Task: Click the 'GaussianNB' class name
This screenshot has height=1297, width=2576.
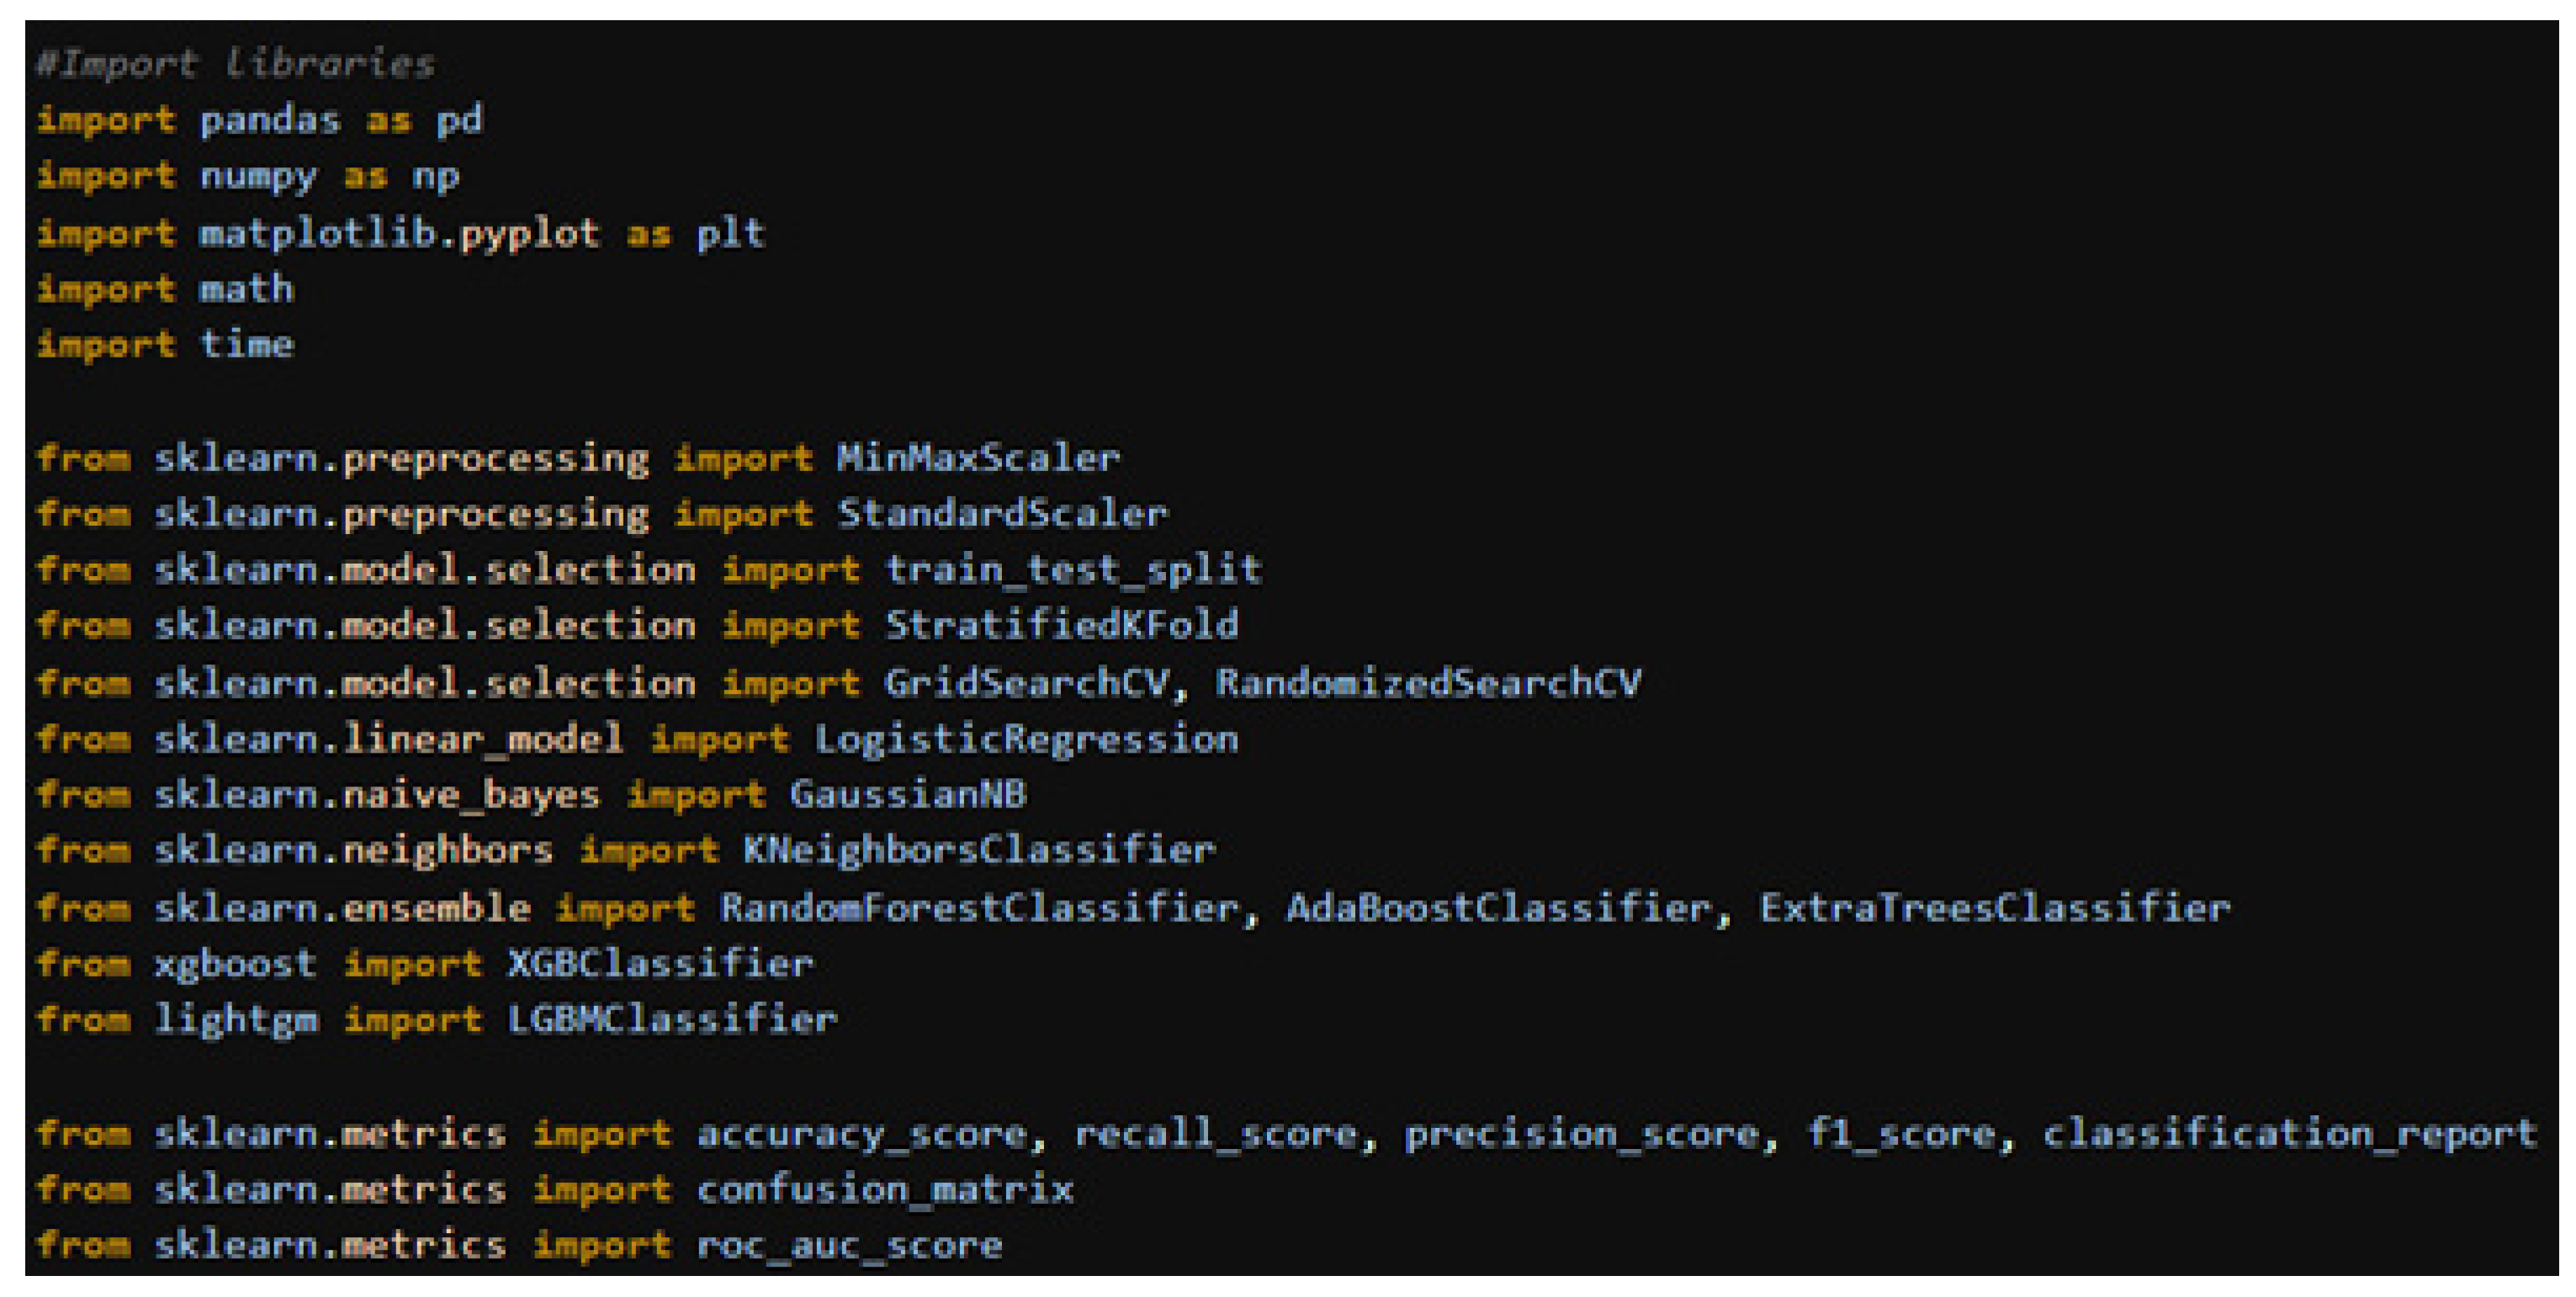Action: 908,794
